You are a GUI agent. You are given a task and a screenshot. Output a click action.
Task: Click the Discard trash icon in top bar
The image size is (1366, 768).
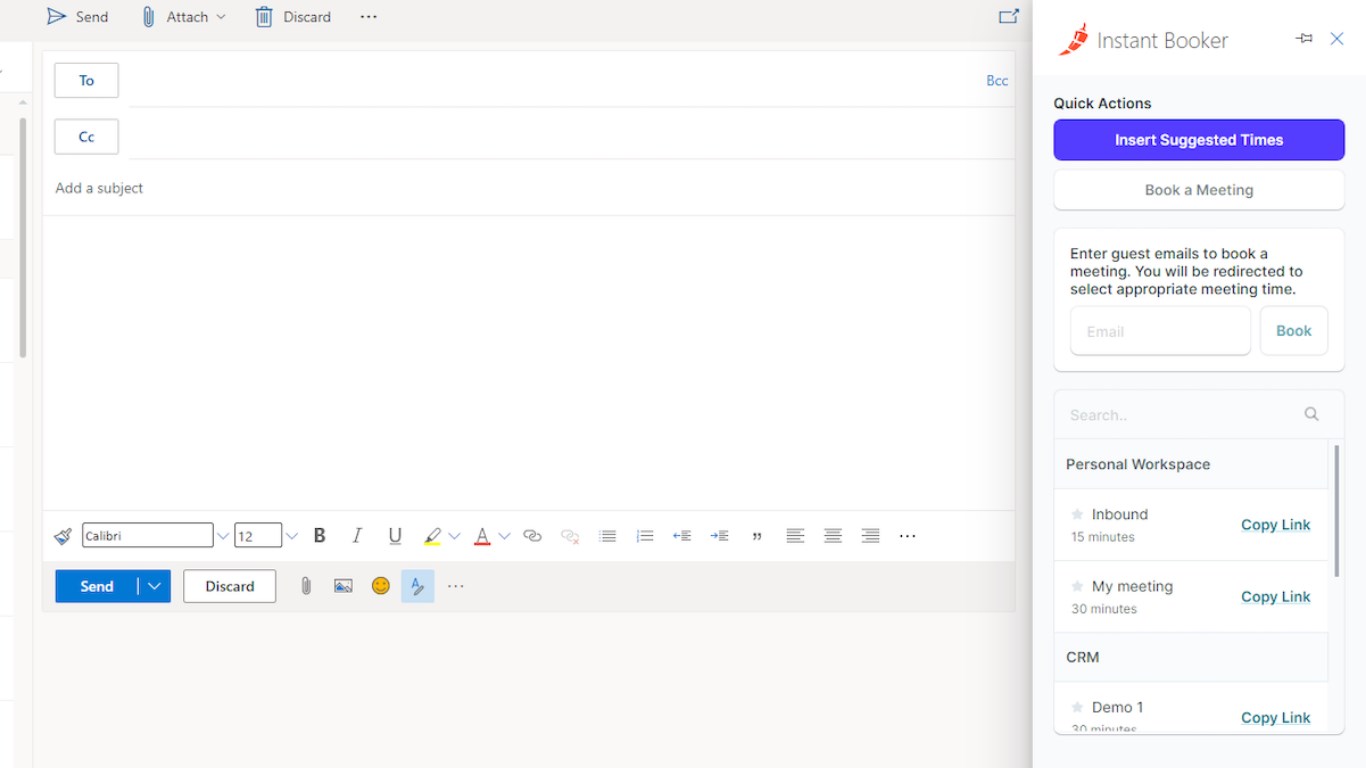264,17
